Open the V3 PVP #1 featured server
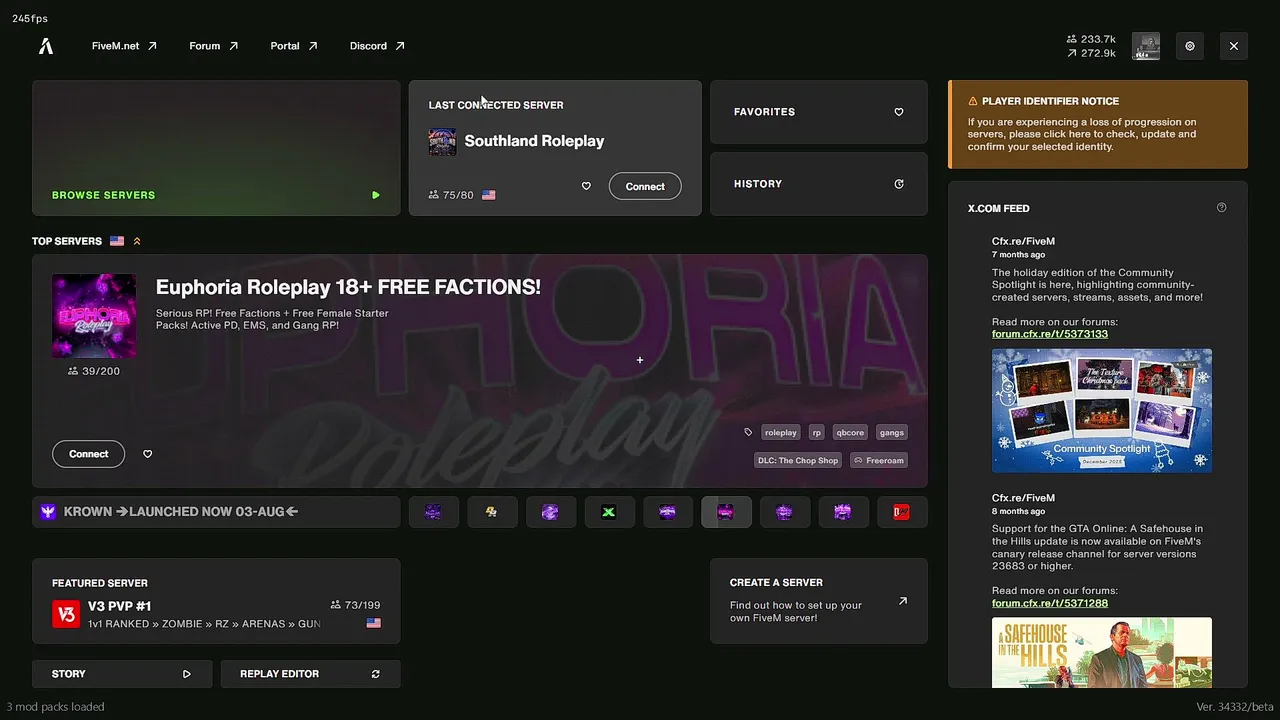Screen dimensions: 1280x720 [216, 601]
